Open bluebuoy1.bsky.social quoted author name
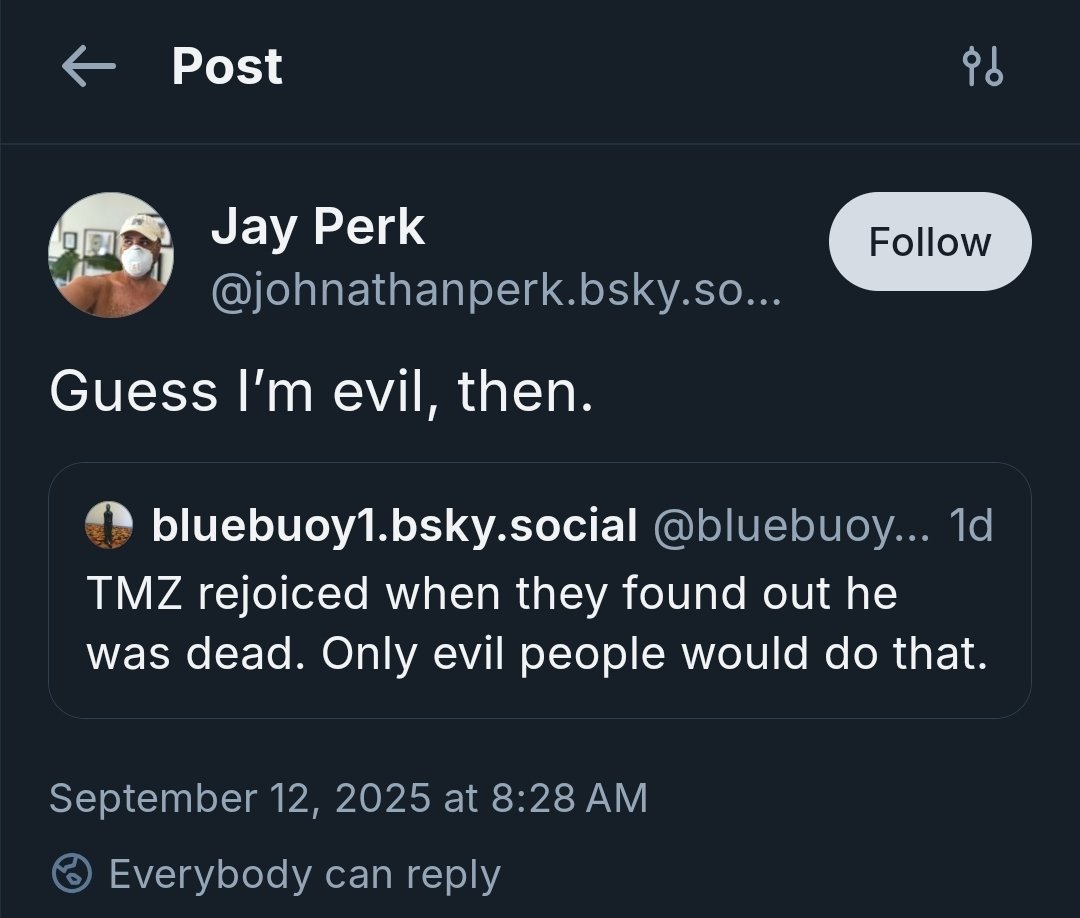The height and width of the screenshot is (918, 1080). (x=394, y=525)
